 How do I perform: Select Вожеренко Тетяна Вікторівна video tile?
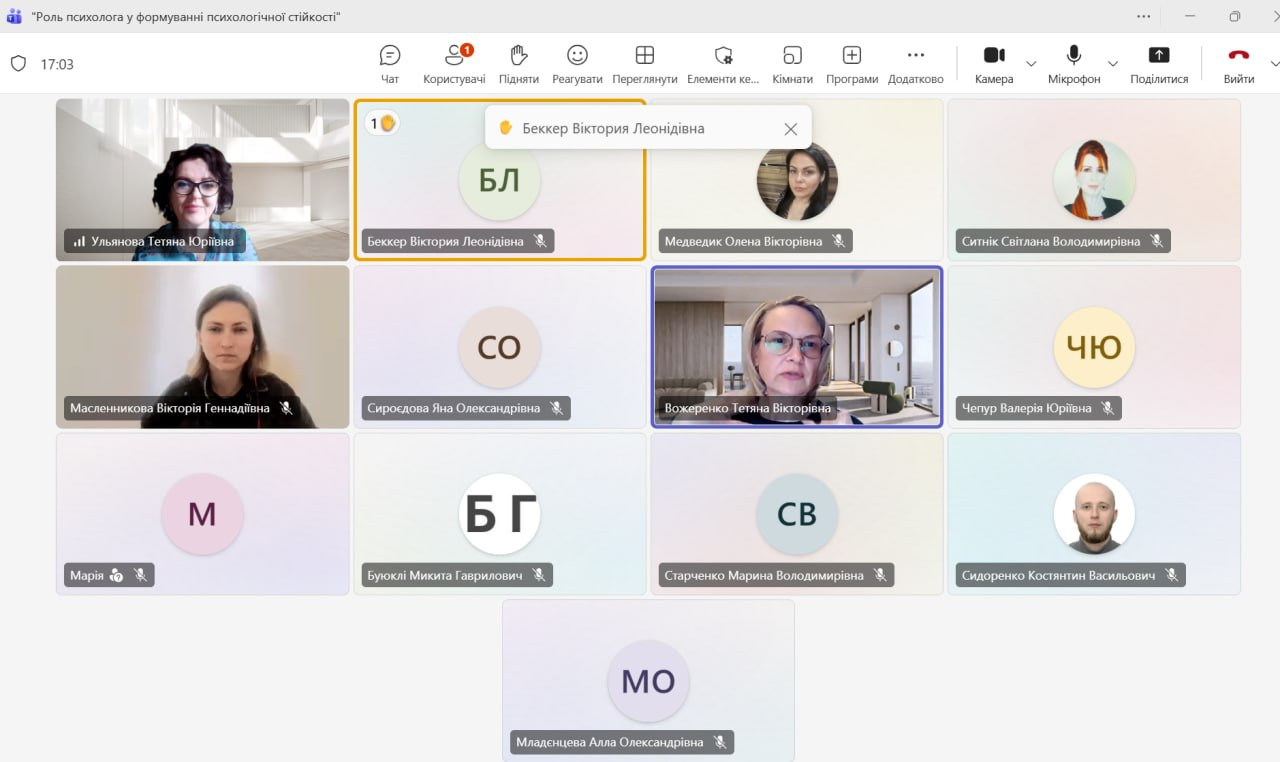(797, 346)
